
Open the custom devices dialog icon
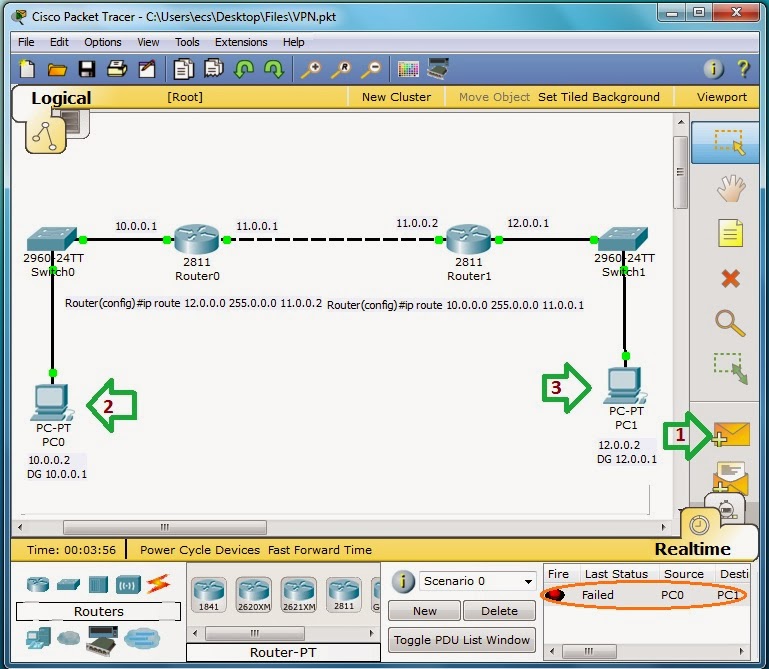[438, 69]
